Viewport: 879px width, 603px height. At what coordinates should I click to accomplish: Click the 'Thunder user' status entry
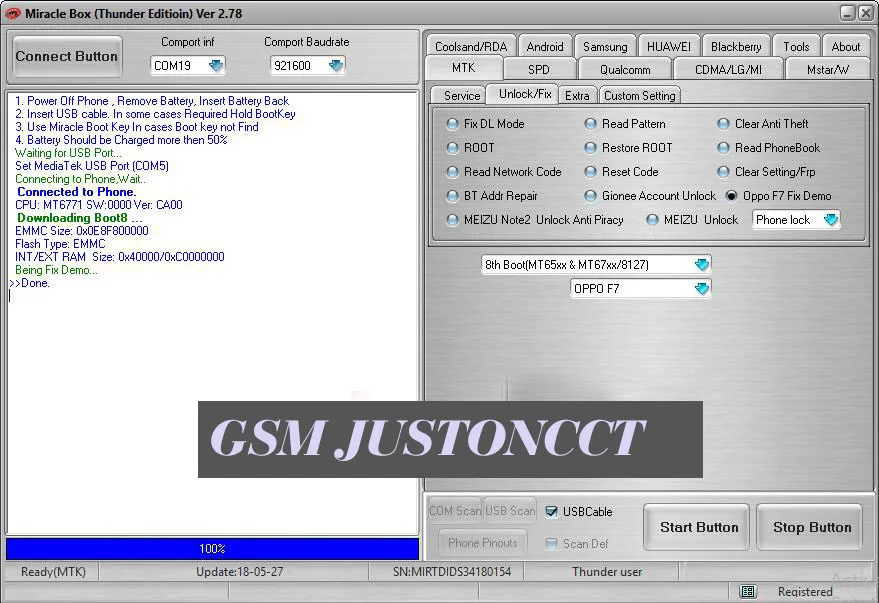pos(607,572)
